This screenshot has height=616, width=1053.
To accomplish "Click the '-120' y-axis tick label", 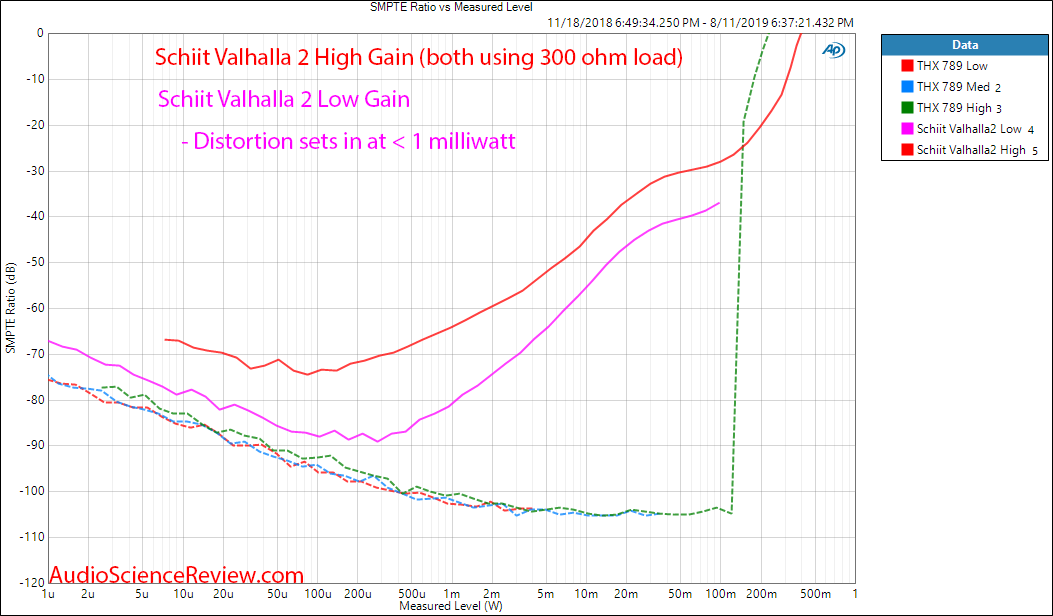I will coord(32,582).
